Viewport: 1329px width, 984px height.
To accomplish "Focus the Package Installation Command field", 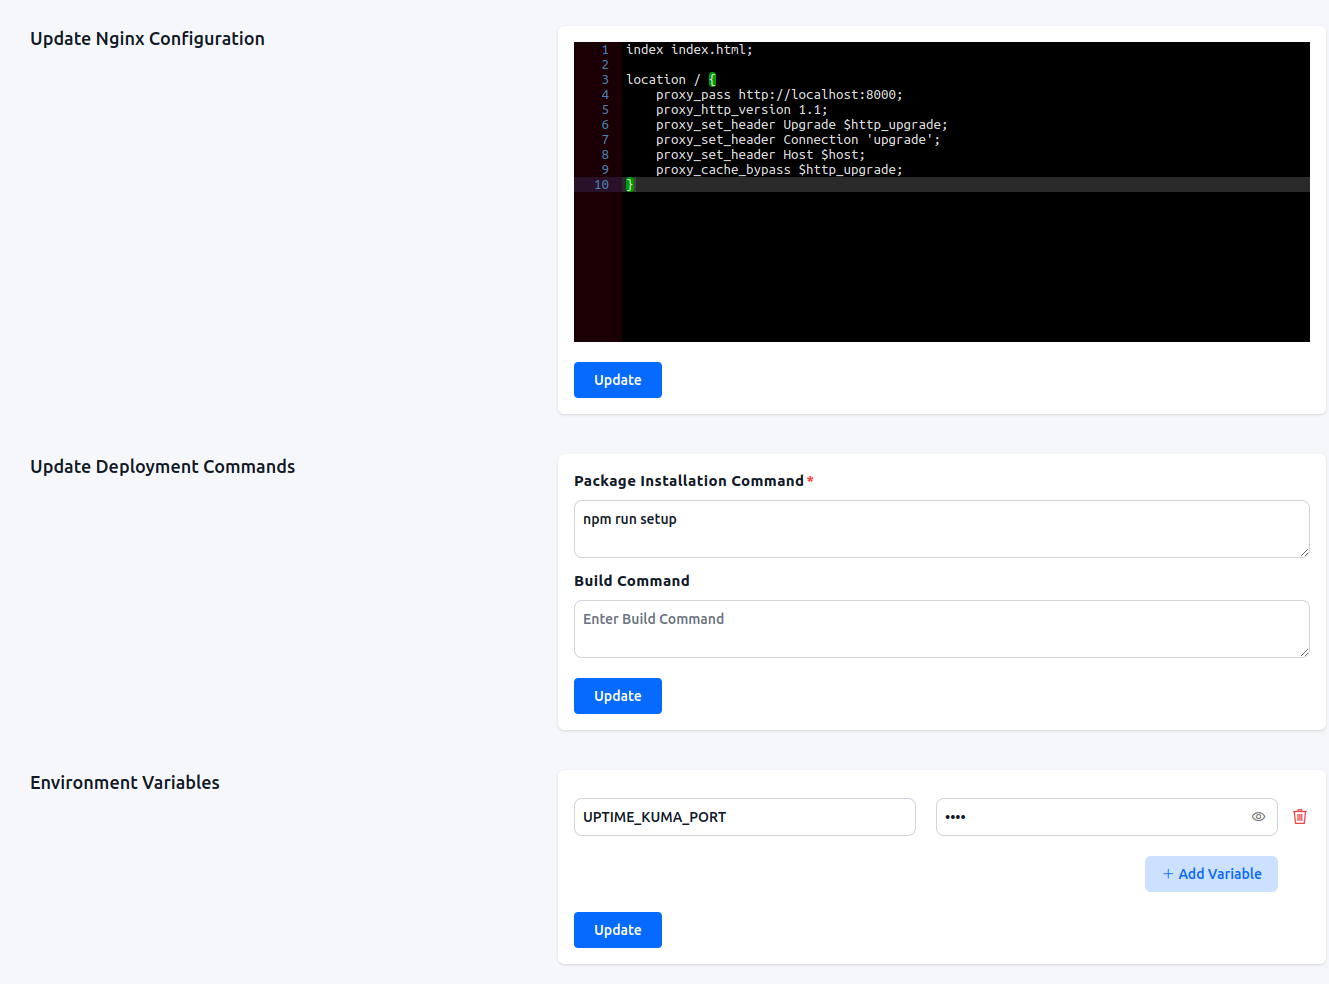I will 942,529.
